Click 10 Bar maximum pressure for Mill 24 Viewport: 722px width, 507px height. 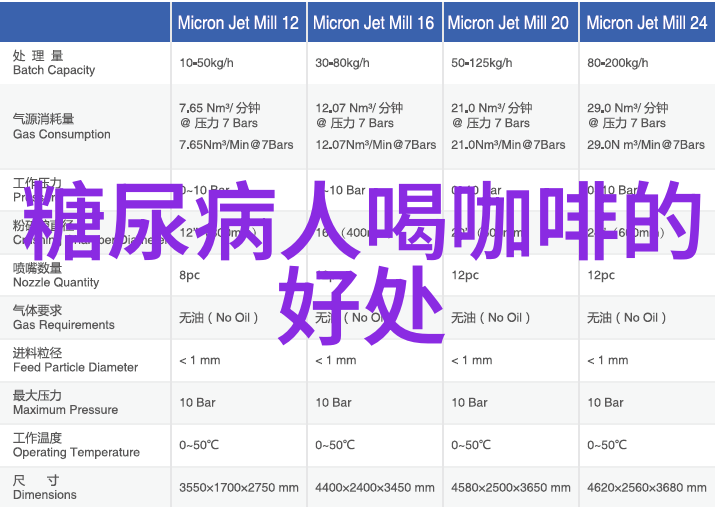[605, 402]
